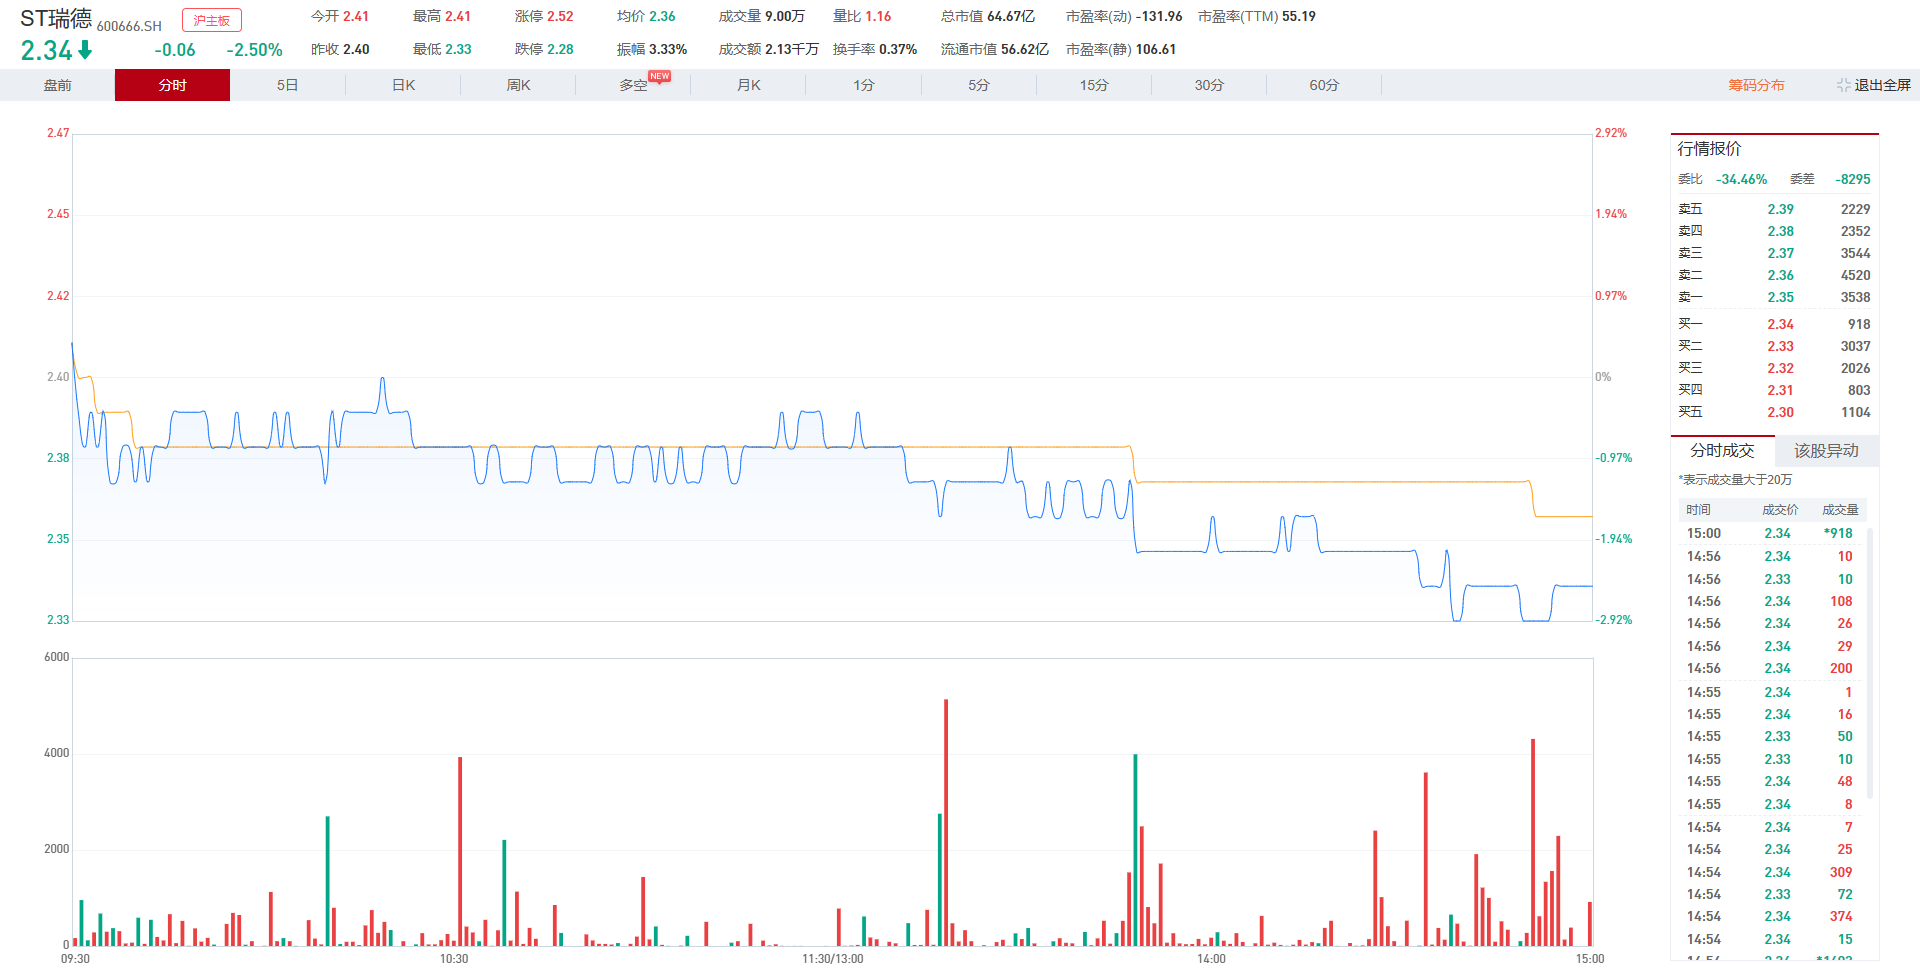
Task: Switch to 该股异动 panel tab
Action: click(1826, 451)
